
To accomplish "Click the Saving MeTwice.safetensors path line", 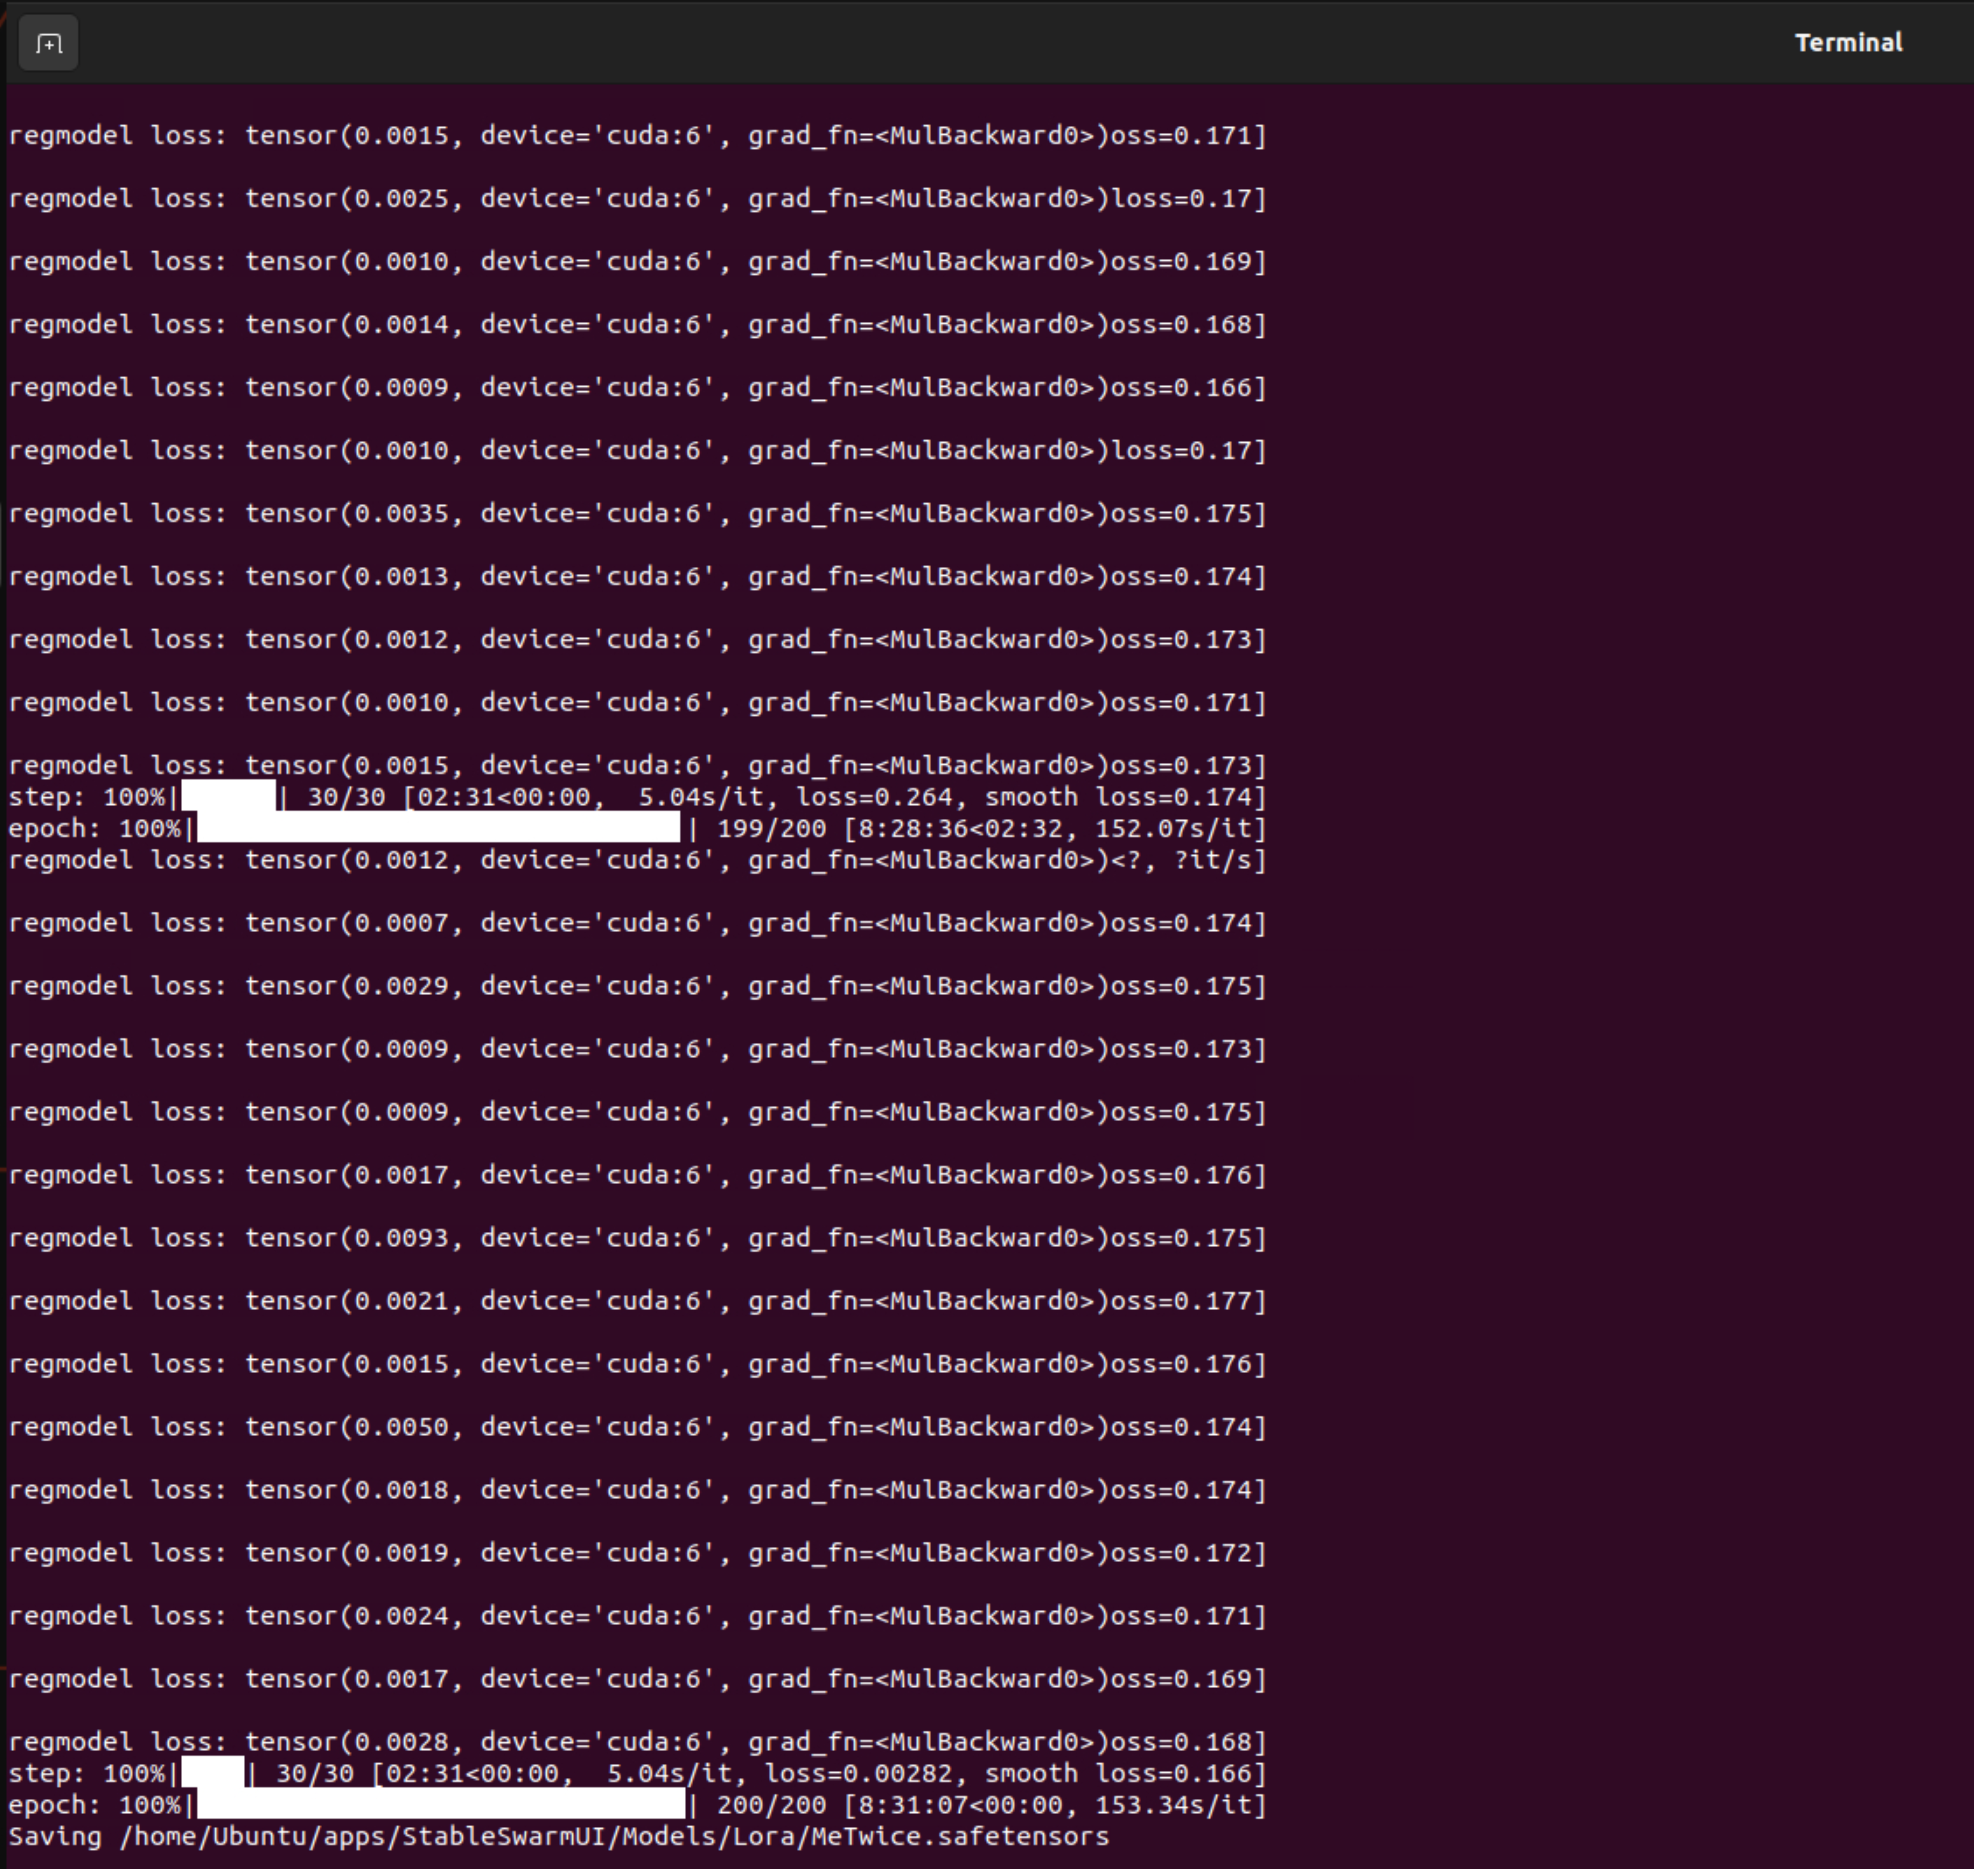I will [558, 1837].
